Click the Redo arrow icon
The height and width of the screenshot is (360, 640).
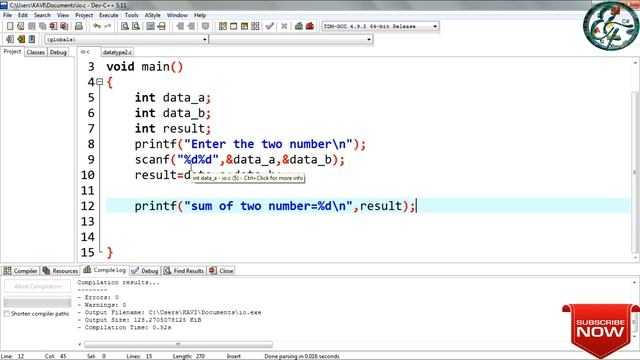pyautogui.click(x=108, y=26)
